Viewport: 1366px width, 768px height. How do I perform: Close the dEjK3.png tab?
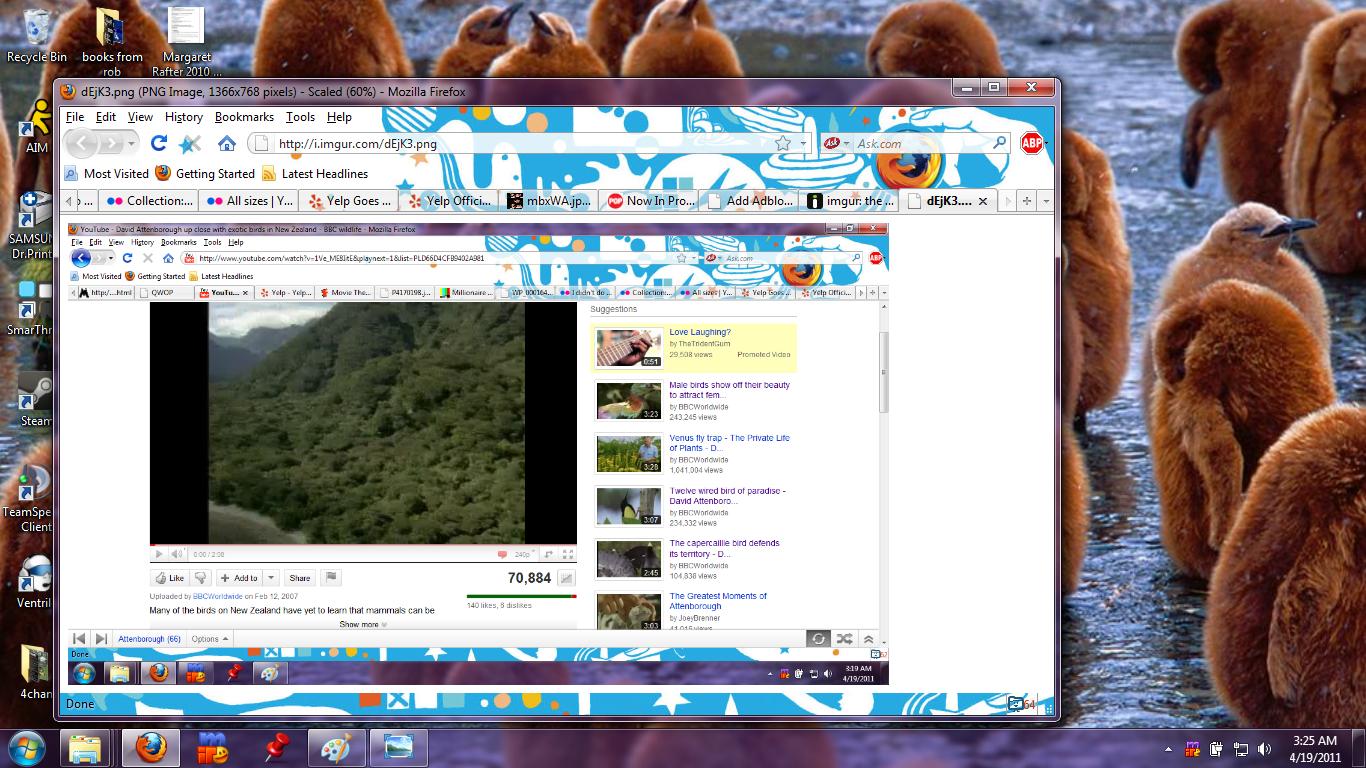982,201
